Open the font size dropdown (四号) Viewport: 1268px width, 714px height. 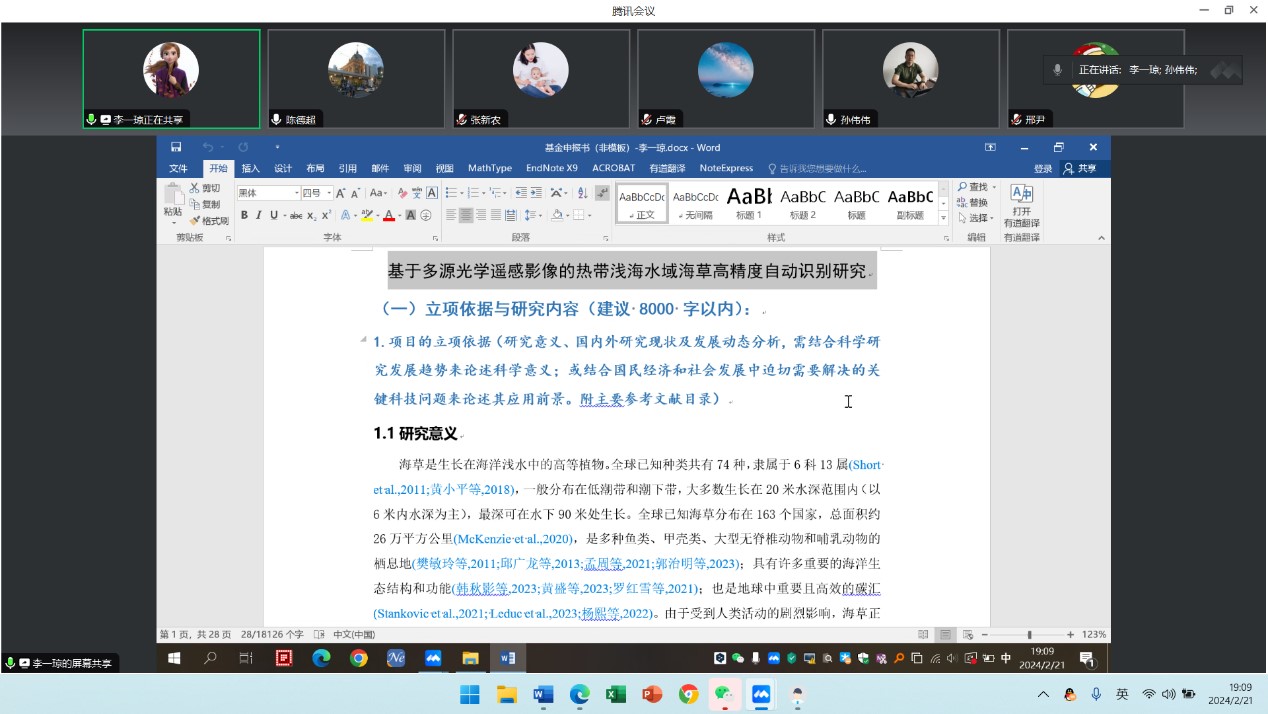point(328,193)
